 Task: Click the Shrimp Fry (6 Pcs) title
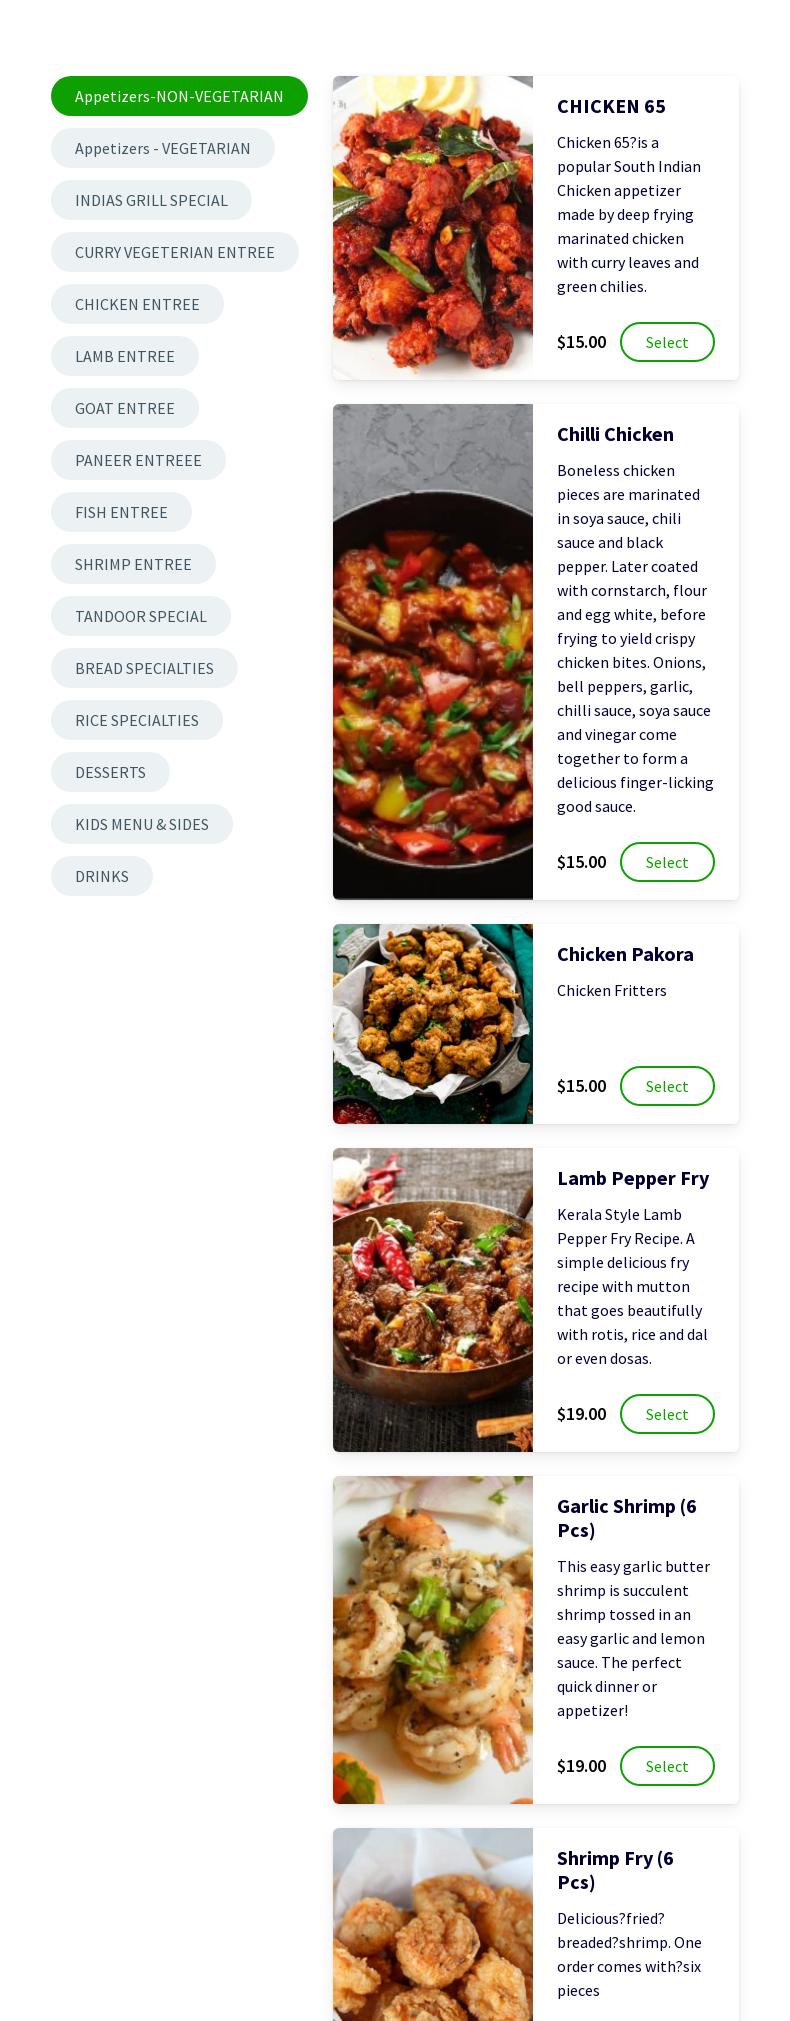(615, 1870)
